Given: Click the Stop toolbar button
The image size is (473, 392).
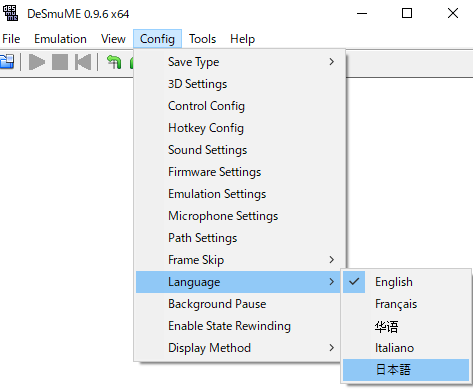Looking at the screenshot, I should (60, 62).
